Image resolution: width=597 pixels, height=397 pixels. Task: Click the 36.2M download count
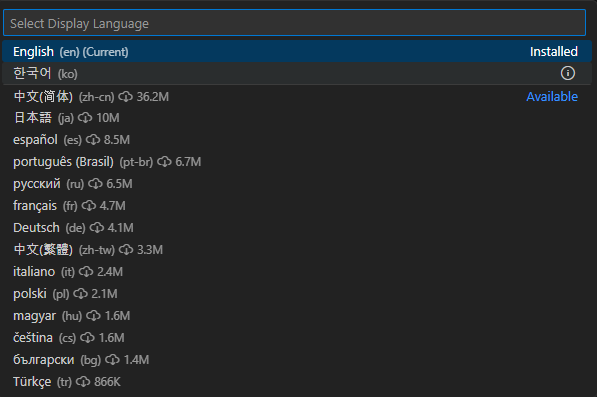[153, 97]
